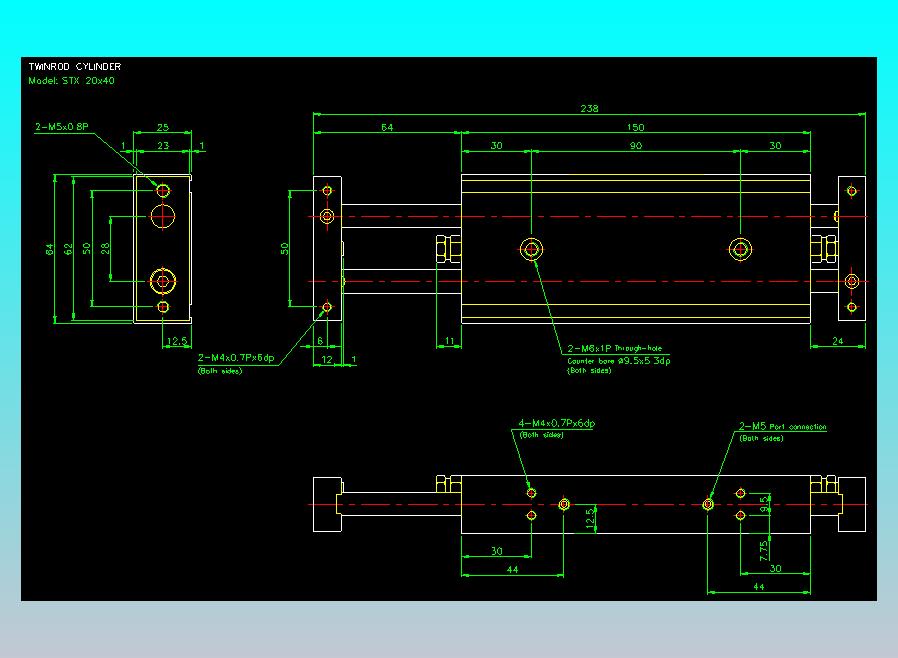Click the 7.75 vertical dimension
Screen dimensions: 898x658
pyautogui.click(x=763, y=551)
